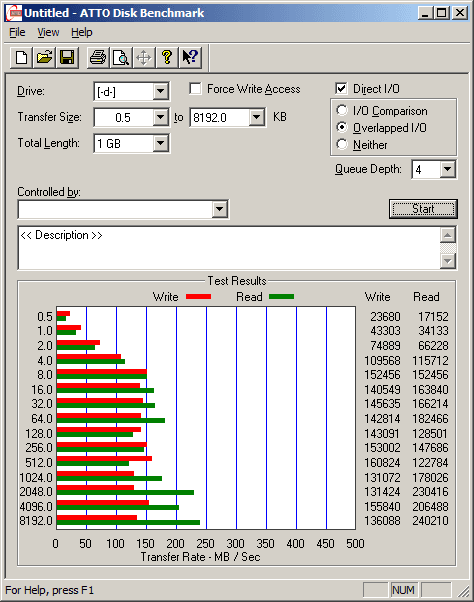Open the Drive dropdown showing [-d-]

(160, 92)
